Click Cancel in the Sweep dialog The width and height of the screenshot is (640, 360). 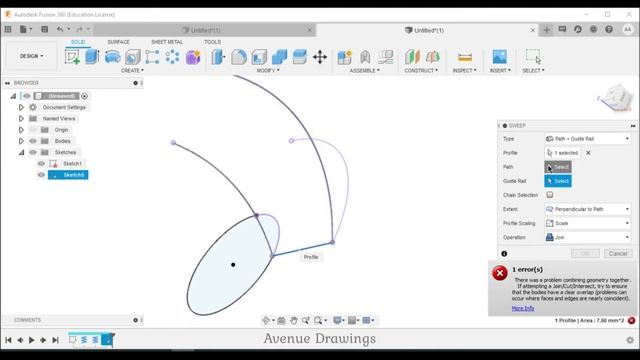[618, 253]
